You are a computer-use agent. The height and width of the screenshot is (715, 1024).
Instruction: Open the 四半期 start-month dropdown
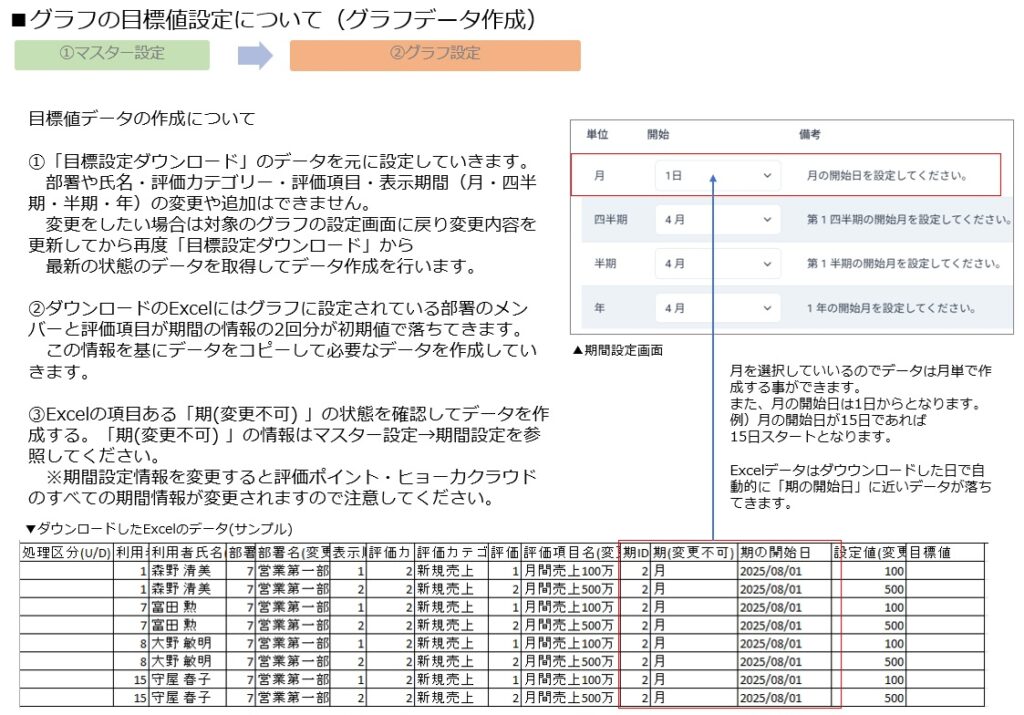point(716,219)
